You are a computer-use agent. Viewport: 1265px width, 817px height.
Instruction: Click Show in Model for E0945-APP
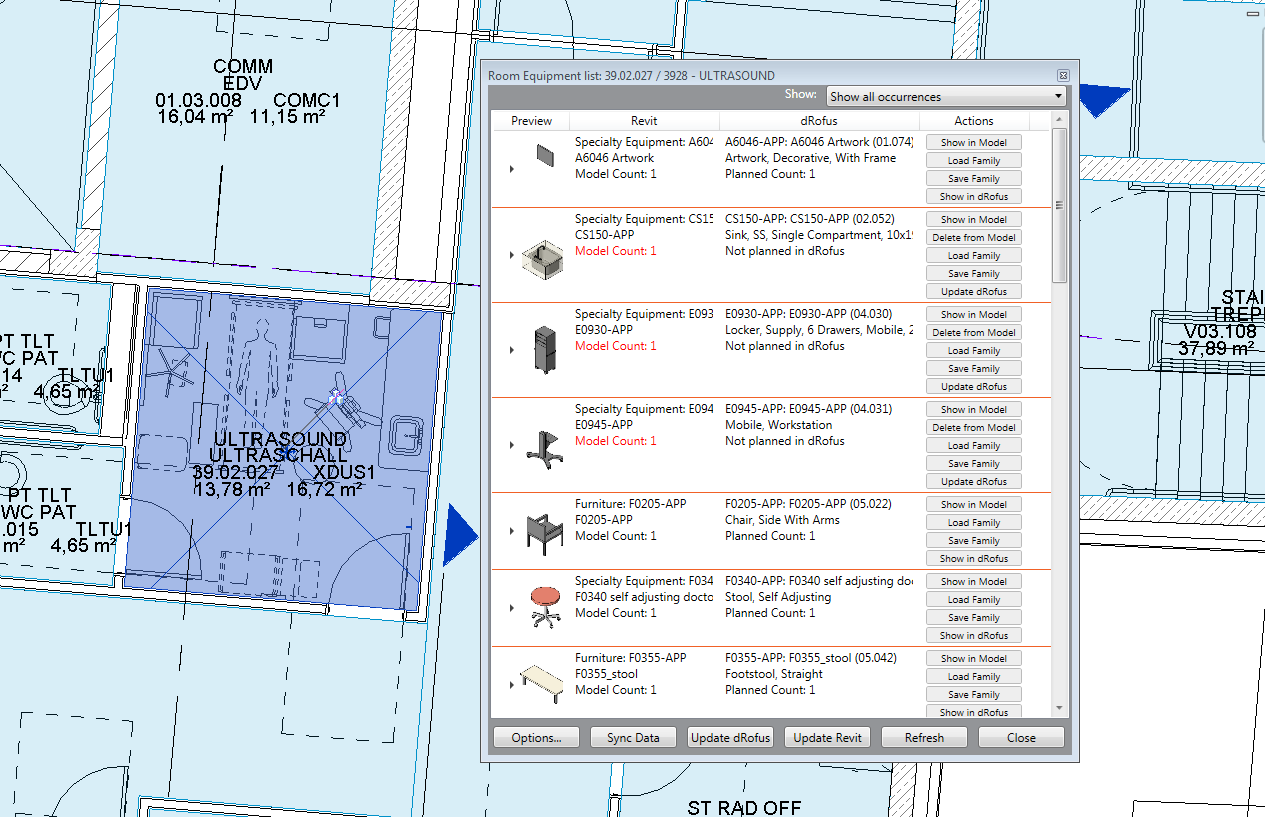click(973, 409)
